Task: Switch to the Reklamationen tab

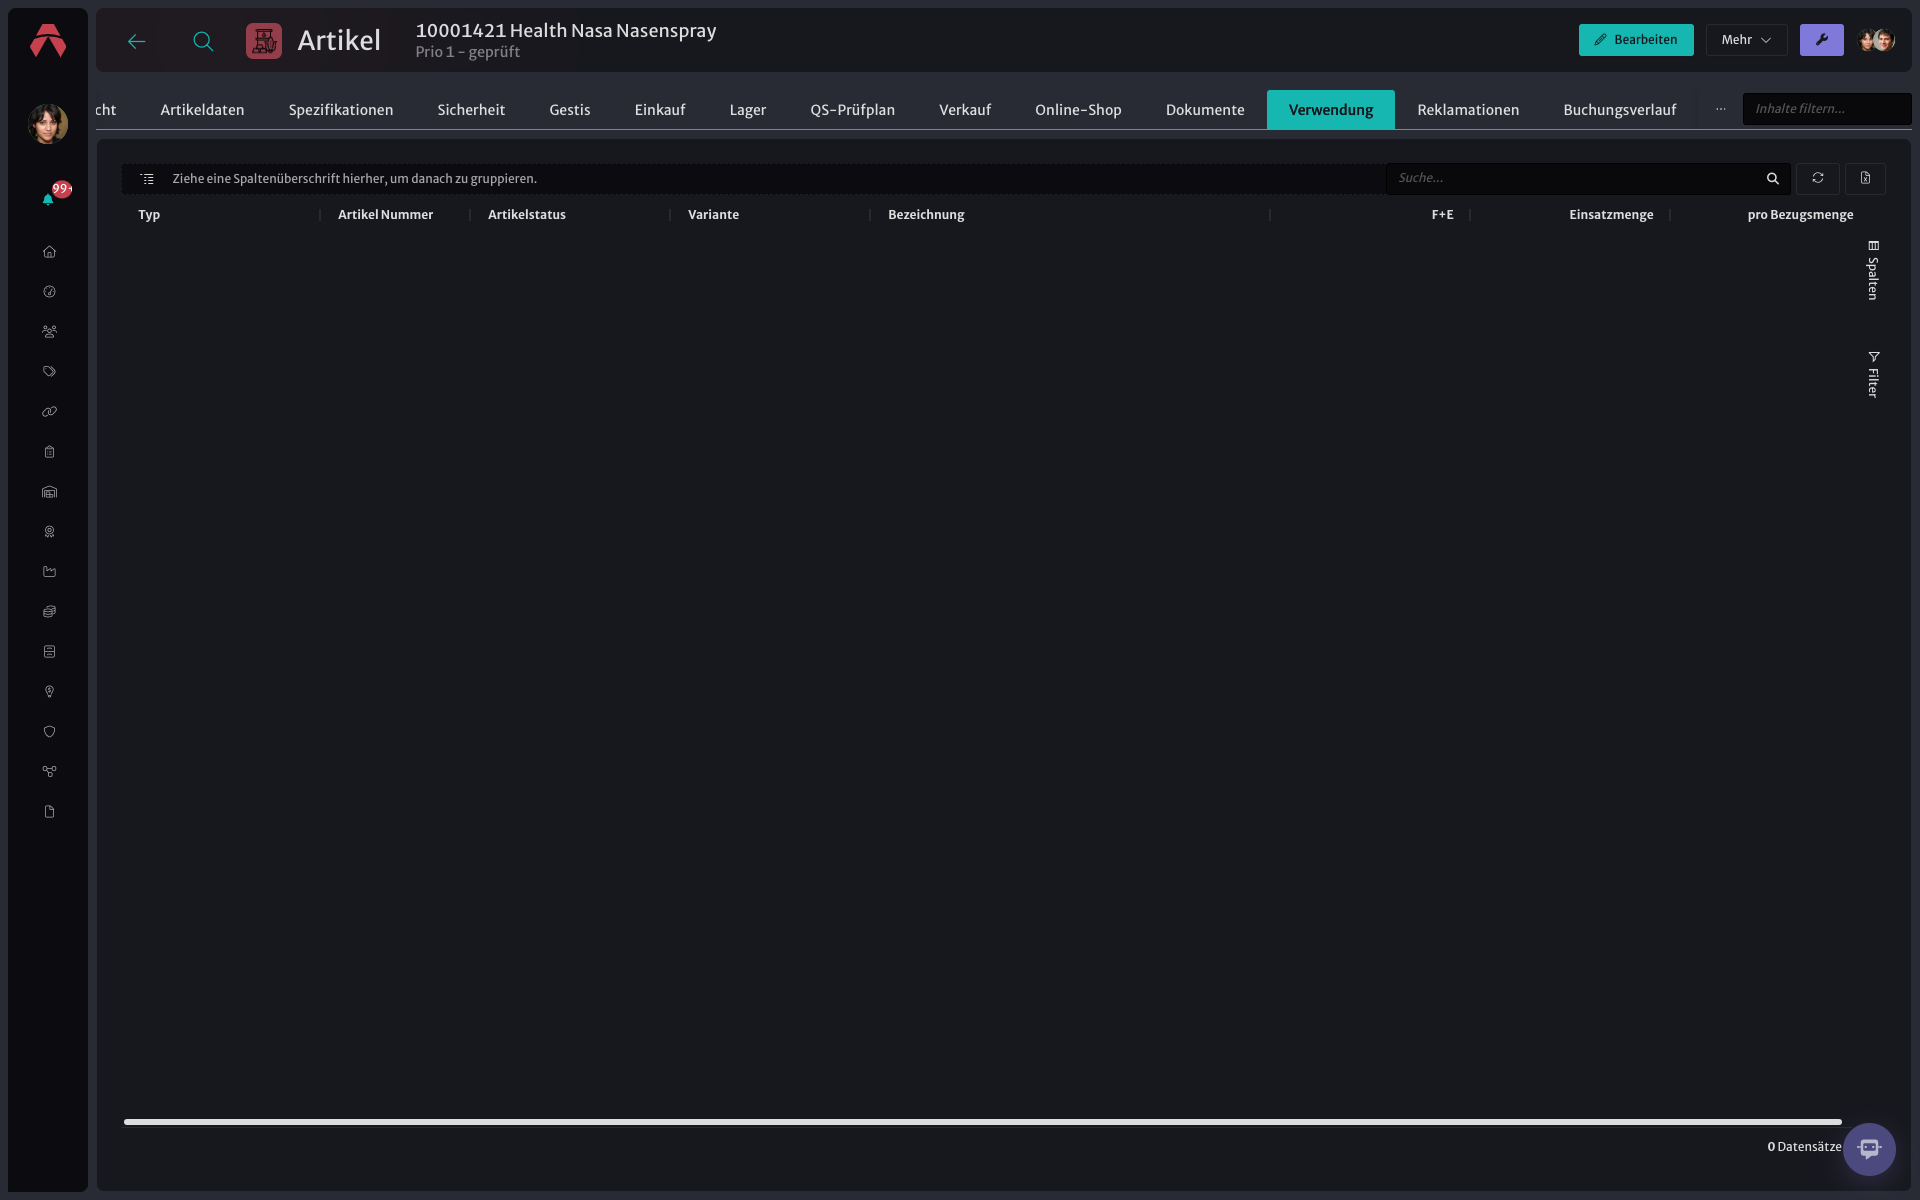Action: (x=1468, y=110)
